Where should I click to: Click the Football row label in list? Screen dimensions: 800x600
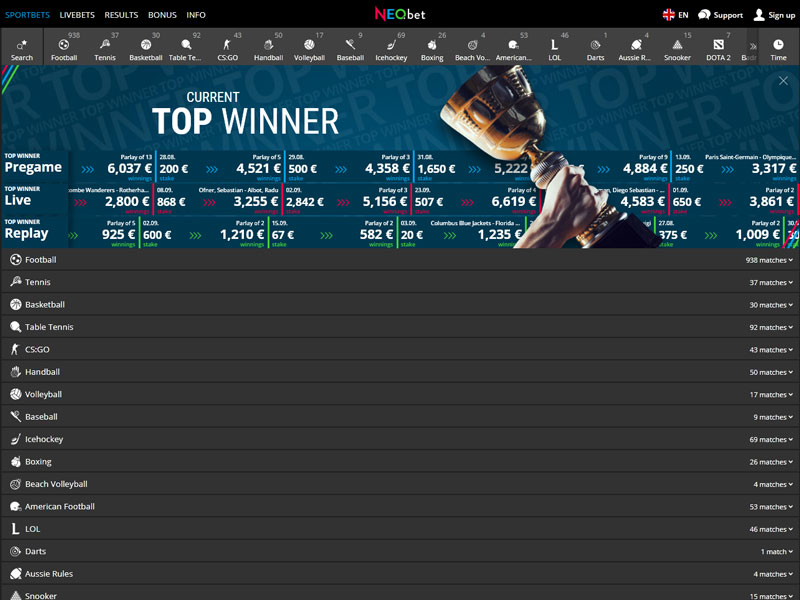41,260
